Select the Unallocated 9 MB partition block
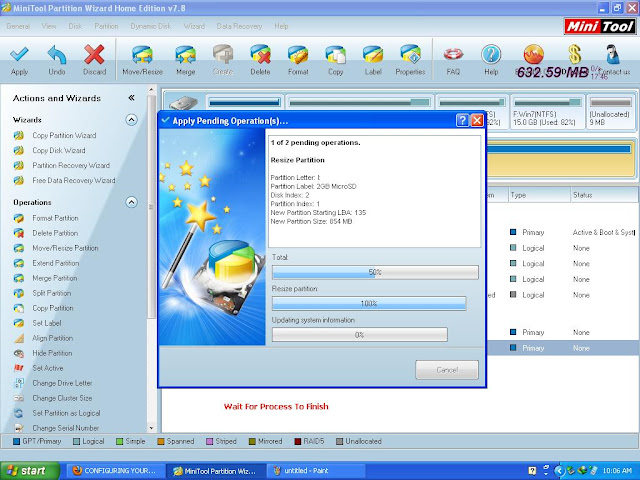The height and width of the screenshot is (480, 640). pyautogui.click(x=610, y=112)
